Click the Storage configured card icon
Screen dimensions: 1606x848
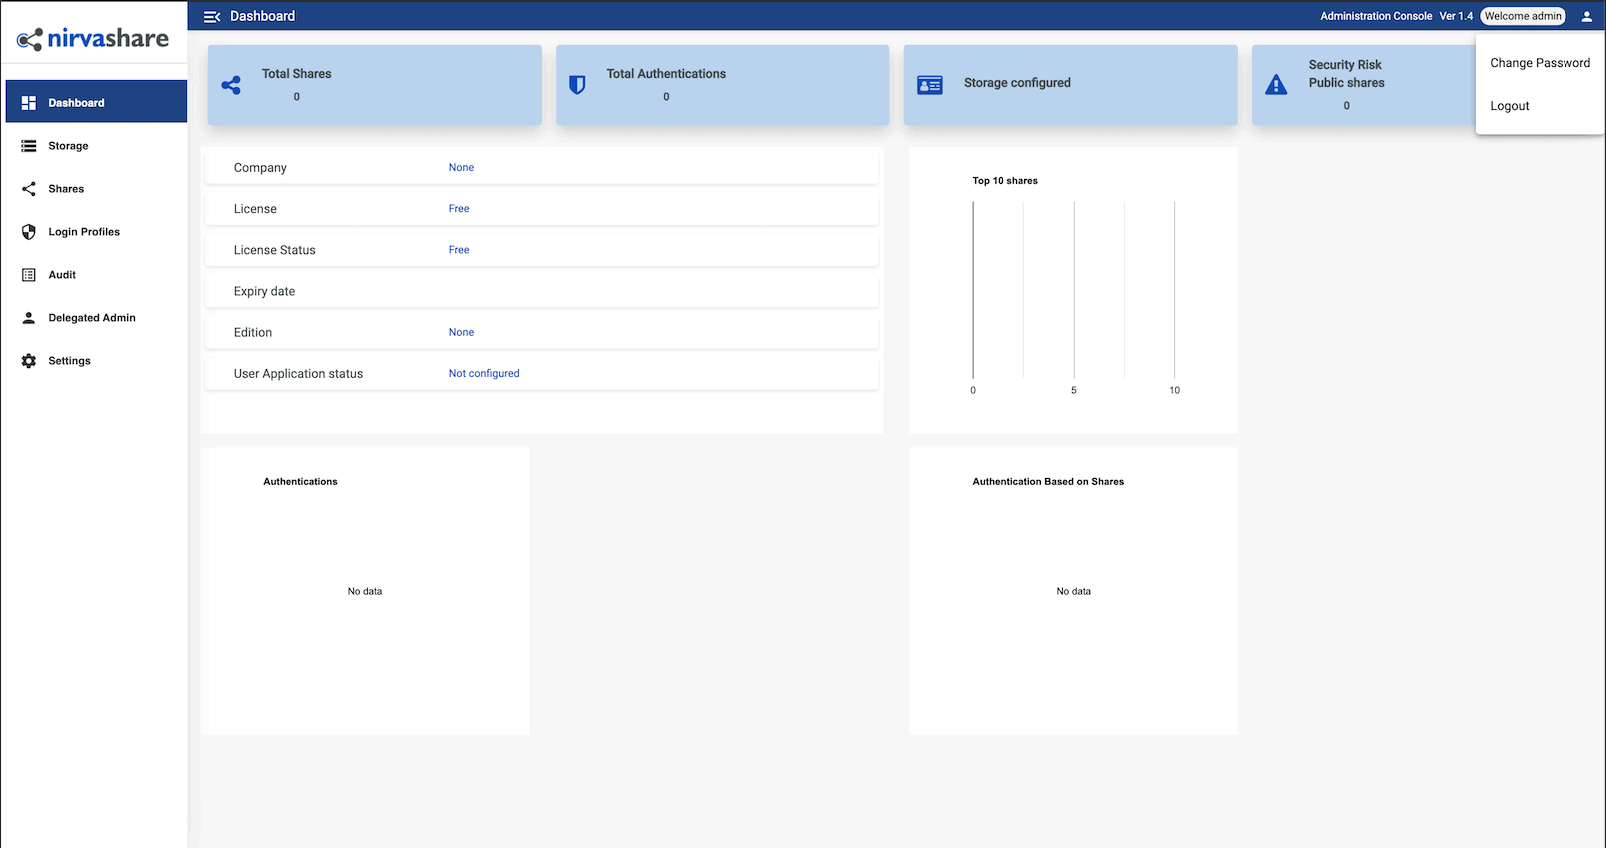[x=930, y=85]
